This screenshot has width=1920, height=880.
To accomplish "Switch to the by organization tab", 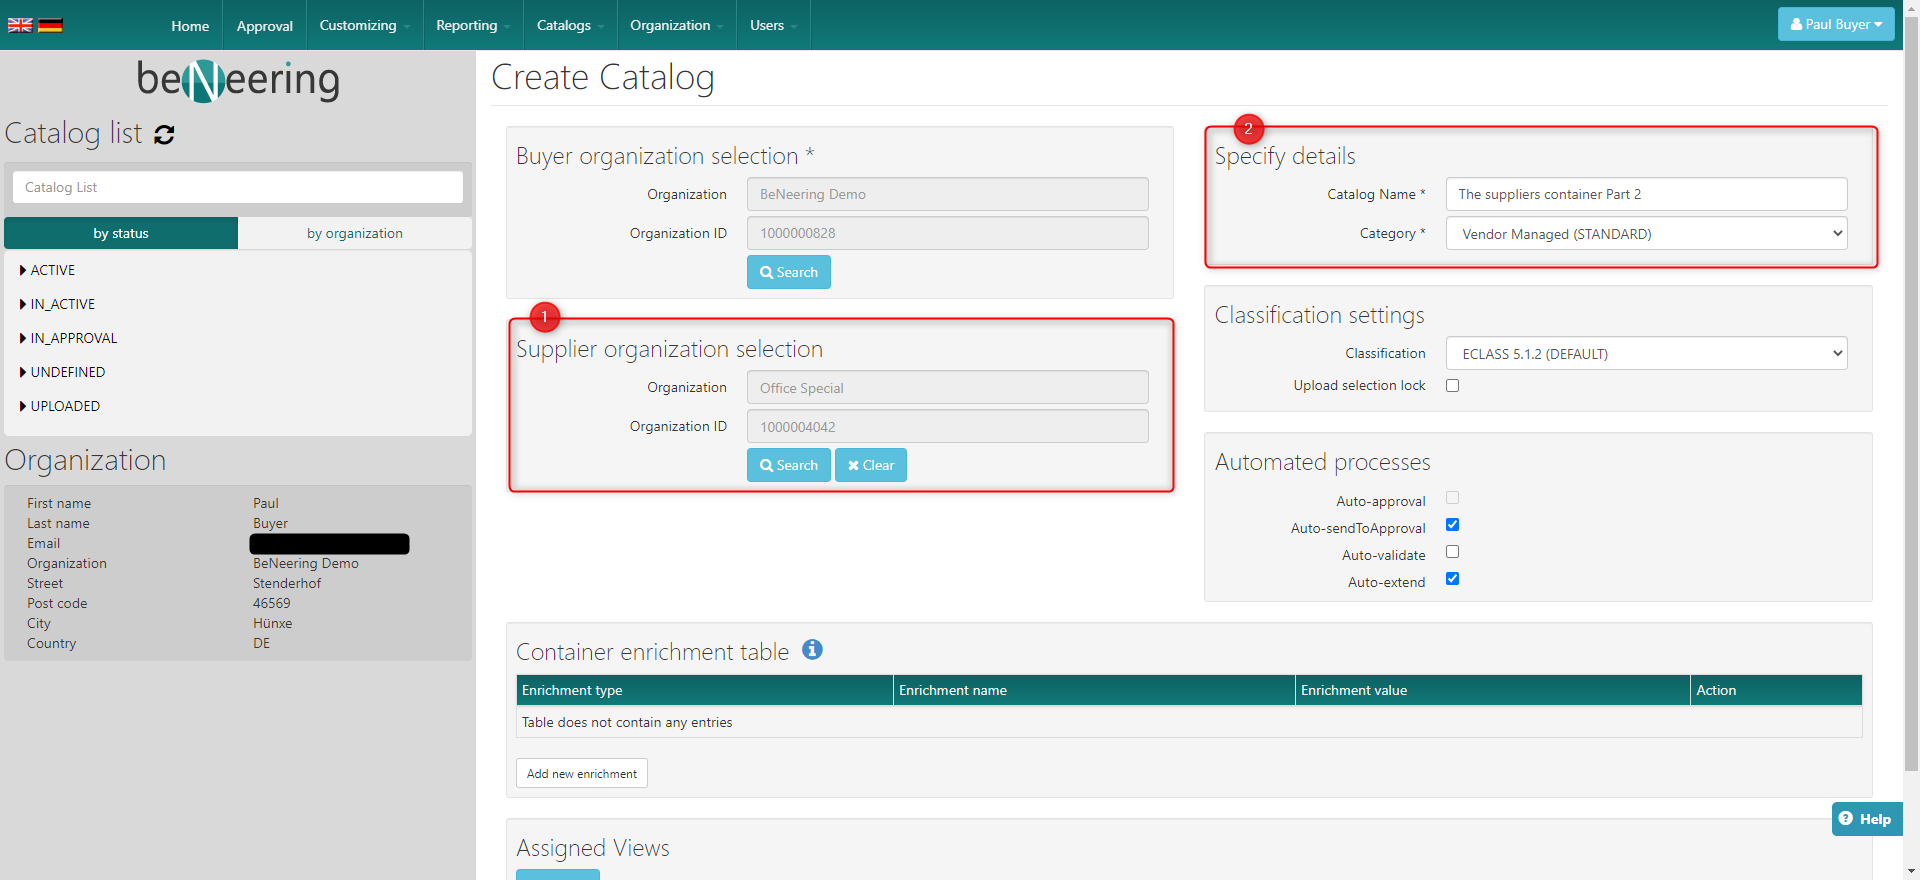I will pos(354,233).
